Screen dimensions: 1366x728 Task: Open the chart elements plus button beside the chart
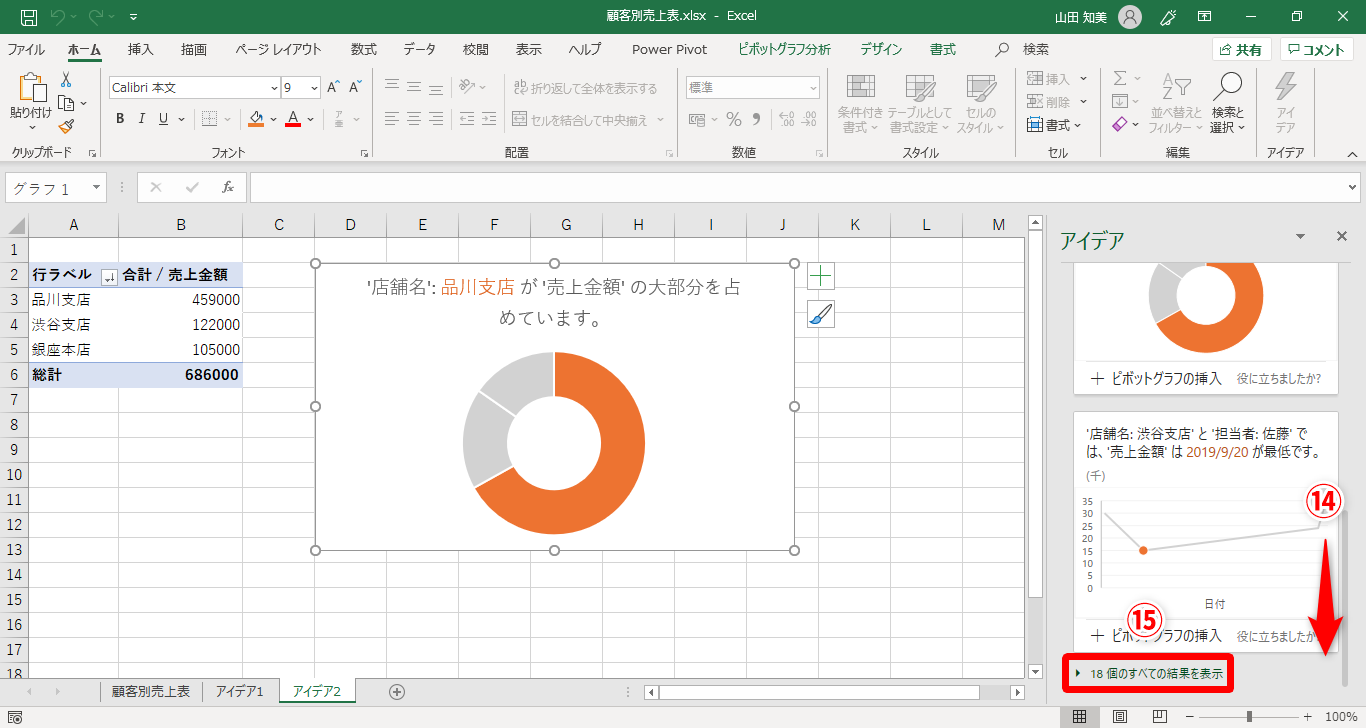pyautogui.click(x=820, y=276)
